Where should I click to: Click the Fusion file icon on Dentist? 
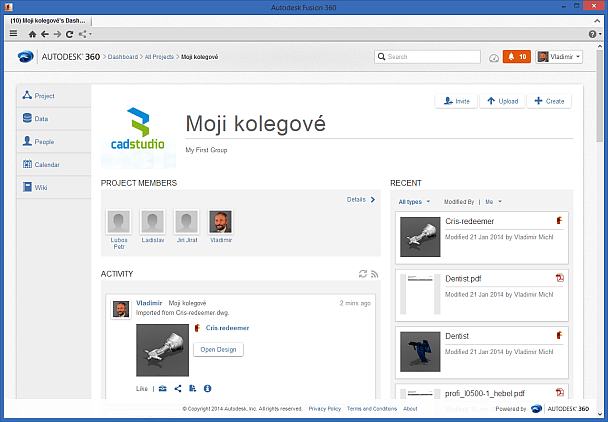[559, 335]
